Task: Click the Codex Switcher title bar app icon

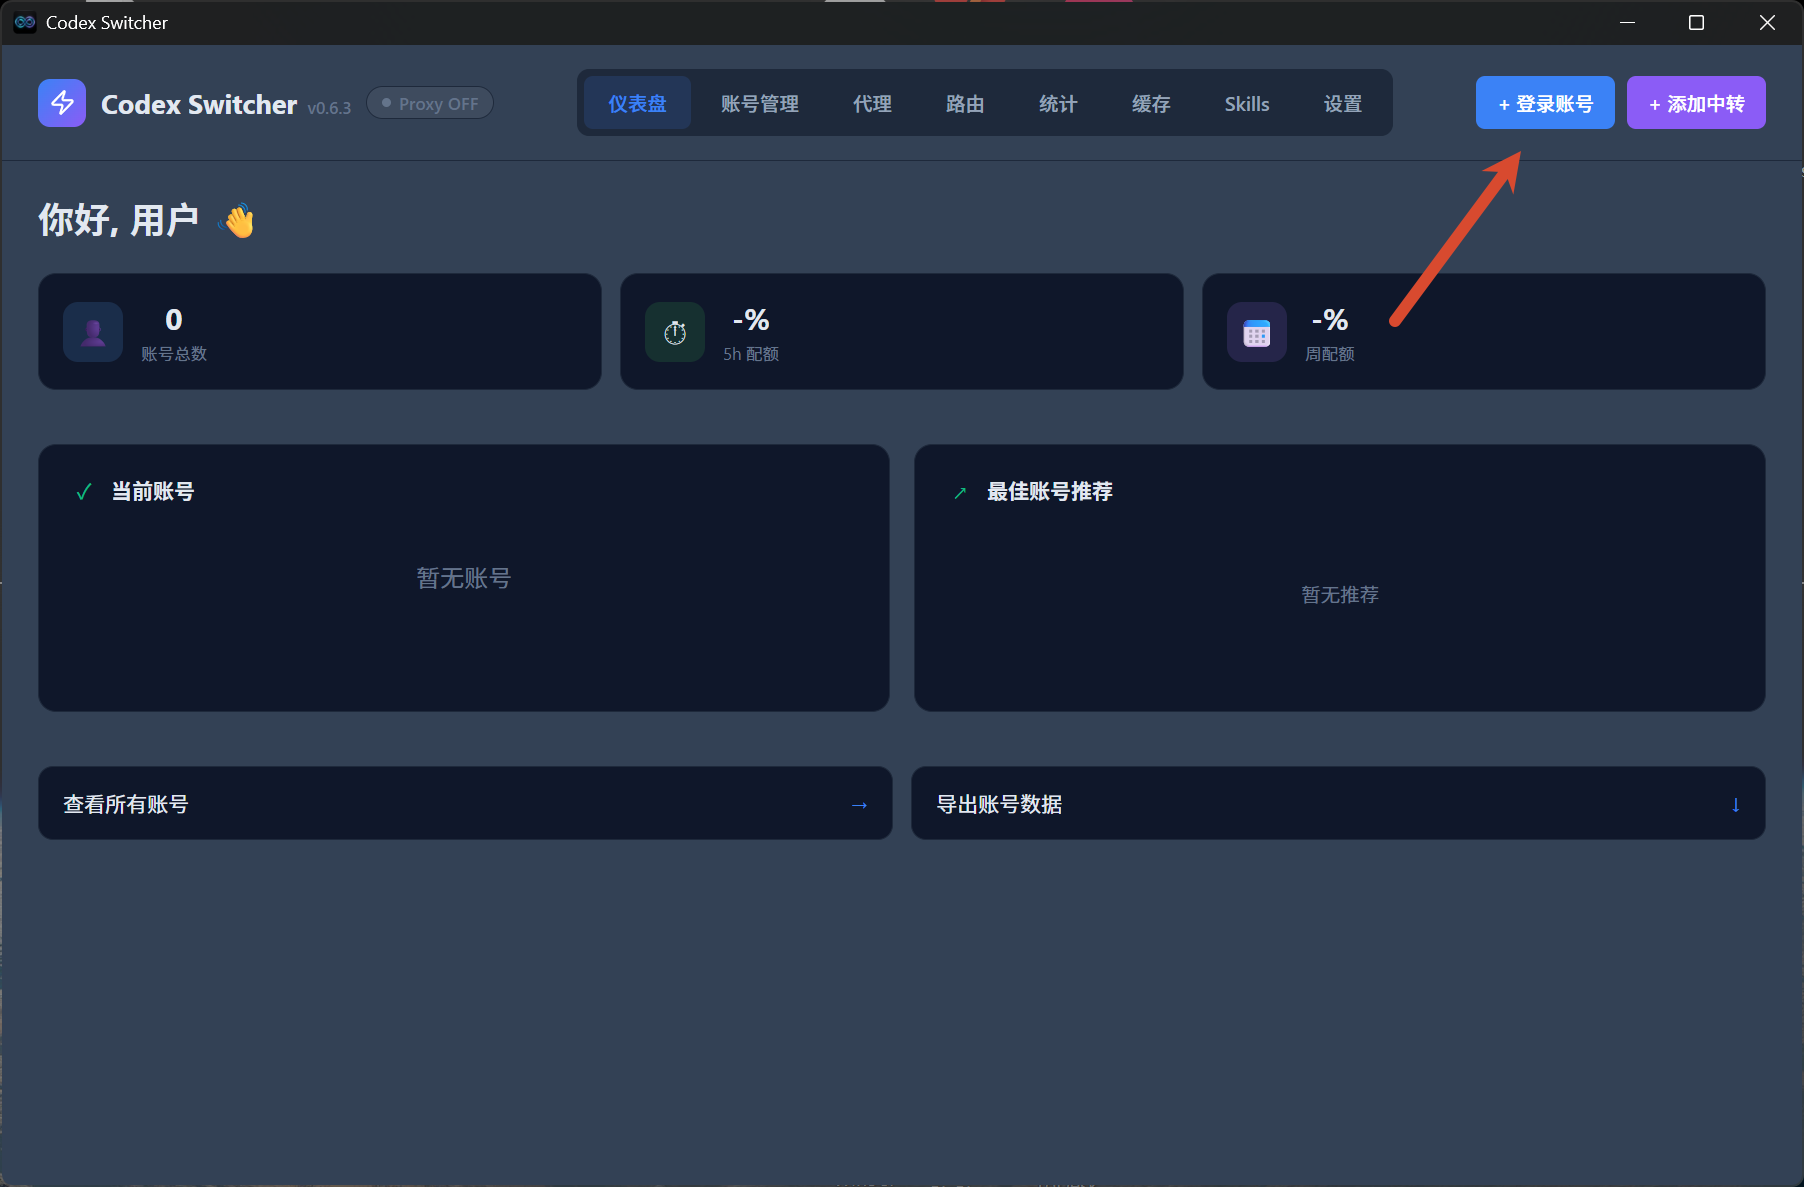Action: (x=25, y=22)
